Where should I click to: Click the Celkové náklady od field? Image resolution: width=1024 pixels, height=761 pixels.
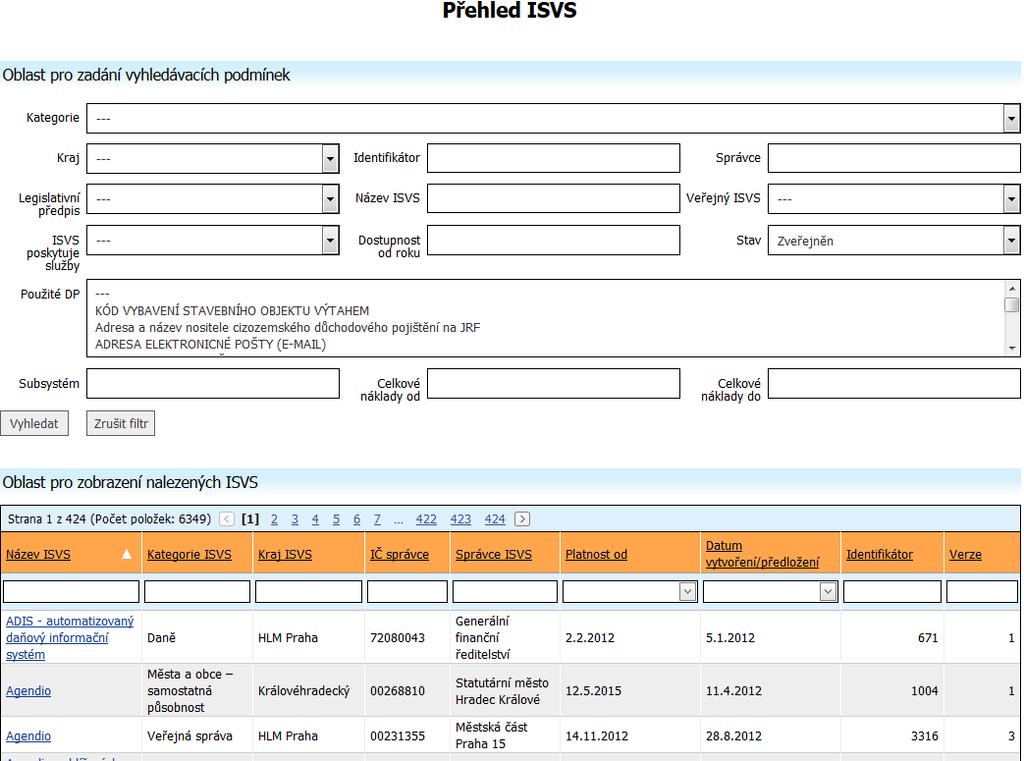[x=554, y=383]
